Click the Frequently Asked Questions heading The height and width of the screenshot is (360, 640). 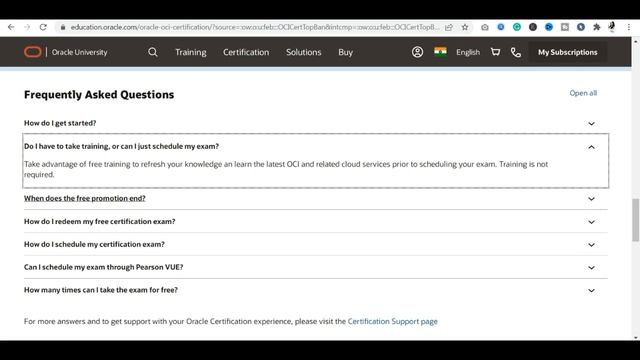[x=99, y=95]
